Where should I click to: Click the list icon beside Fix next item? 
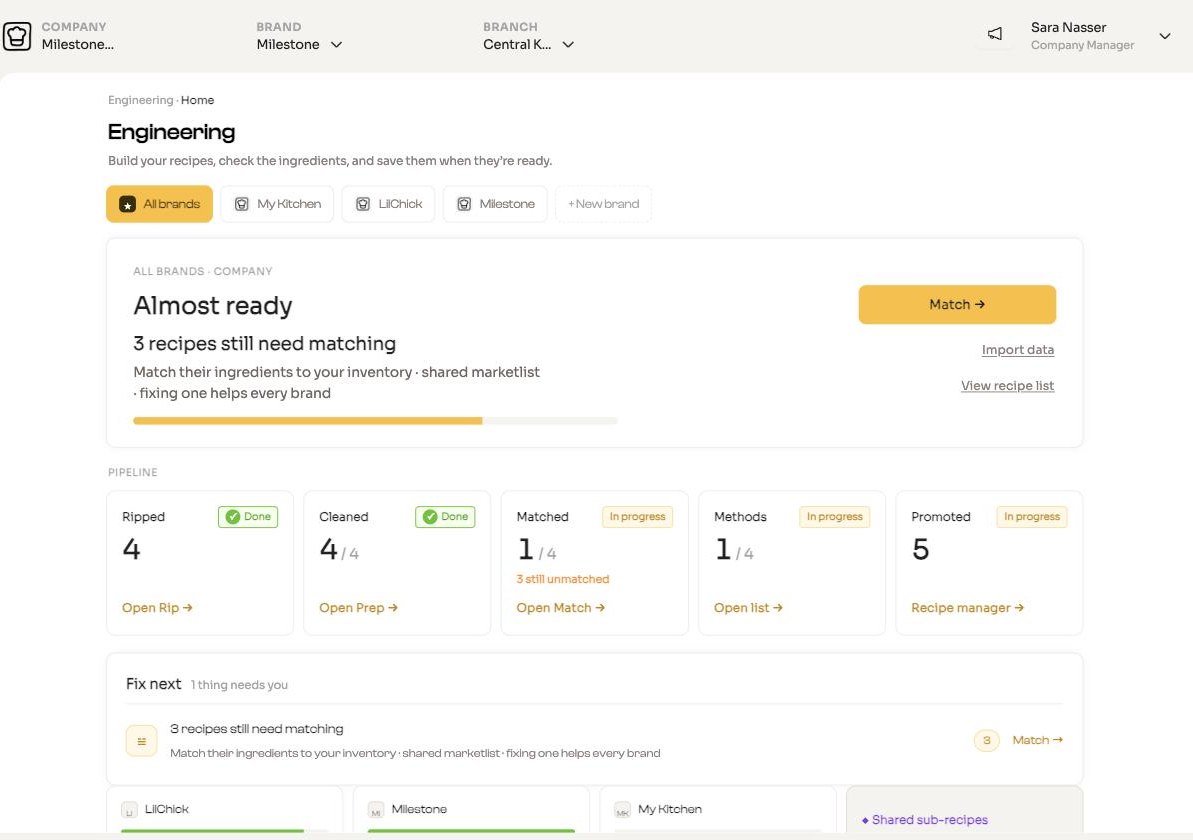point(142,741)
